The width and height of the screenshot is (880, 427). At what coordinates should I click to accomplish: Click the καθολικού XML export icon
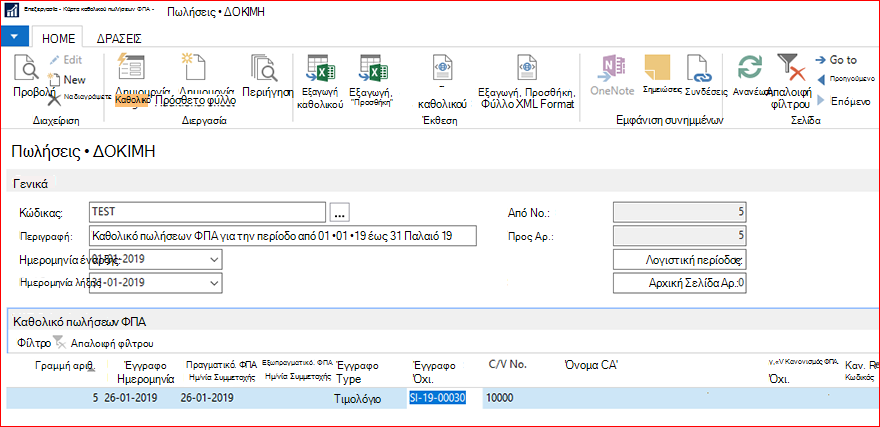442,67
